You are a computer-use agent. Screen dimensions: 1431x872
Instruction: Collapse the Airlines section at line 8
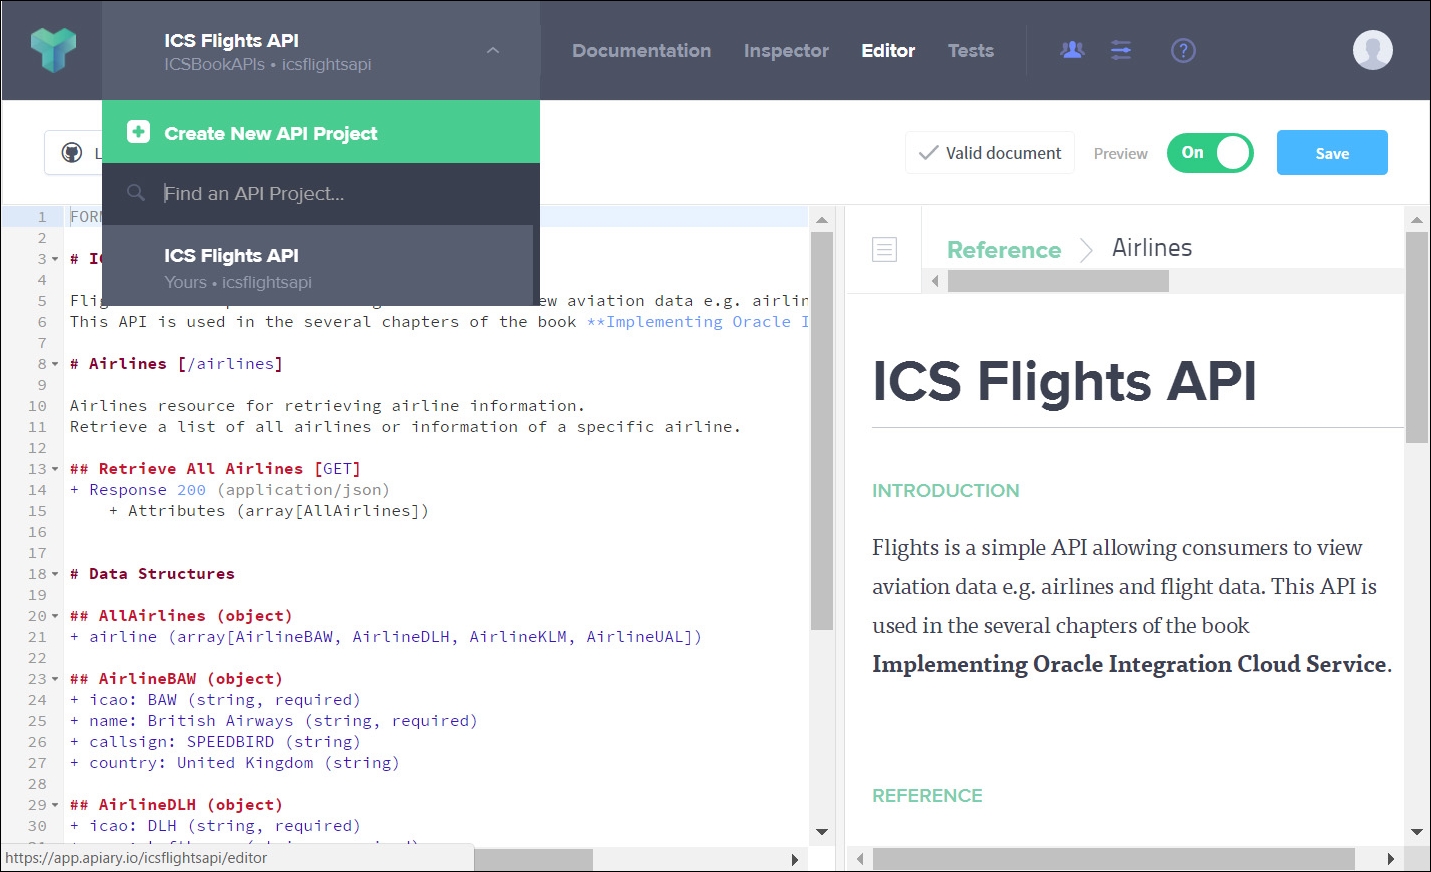pos(55,365)
